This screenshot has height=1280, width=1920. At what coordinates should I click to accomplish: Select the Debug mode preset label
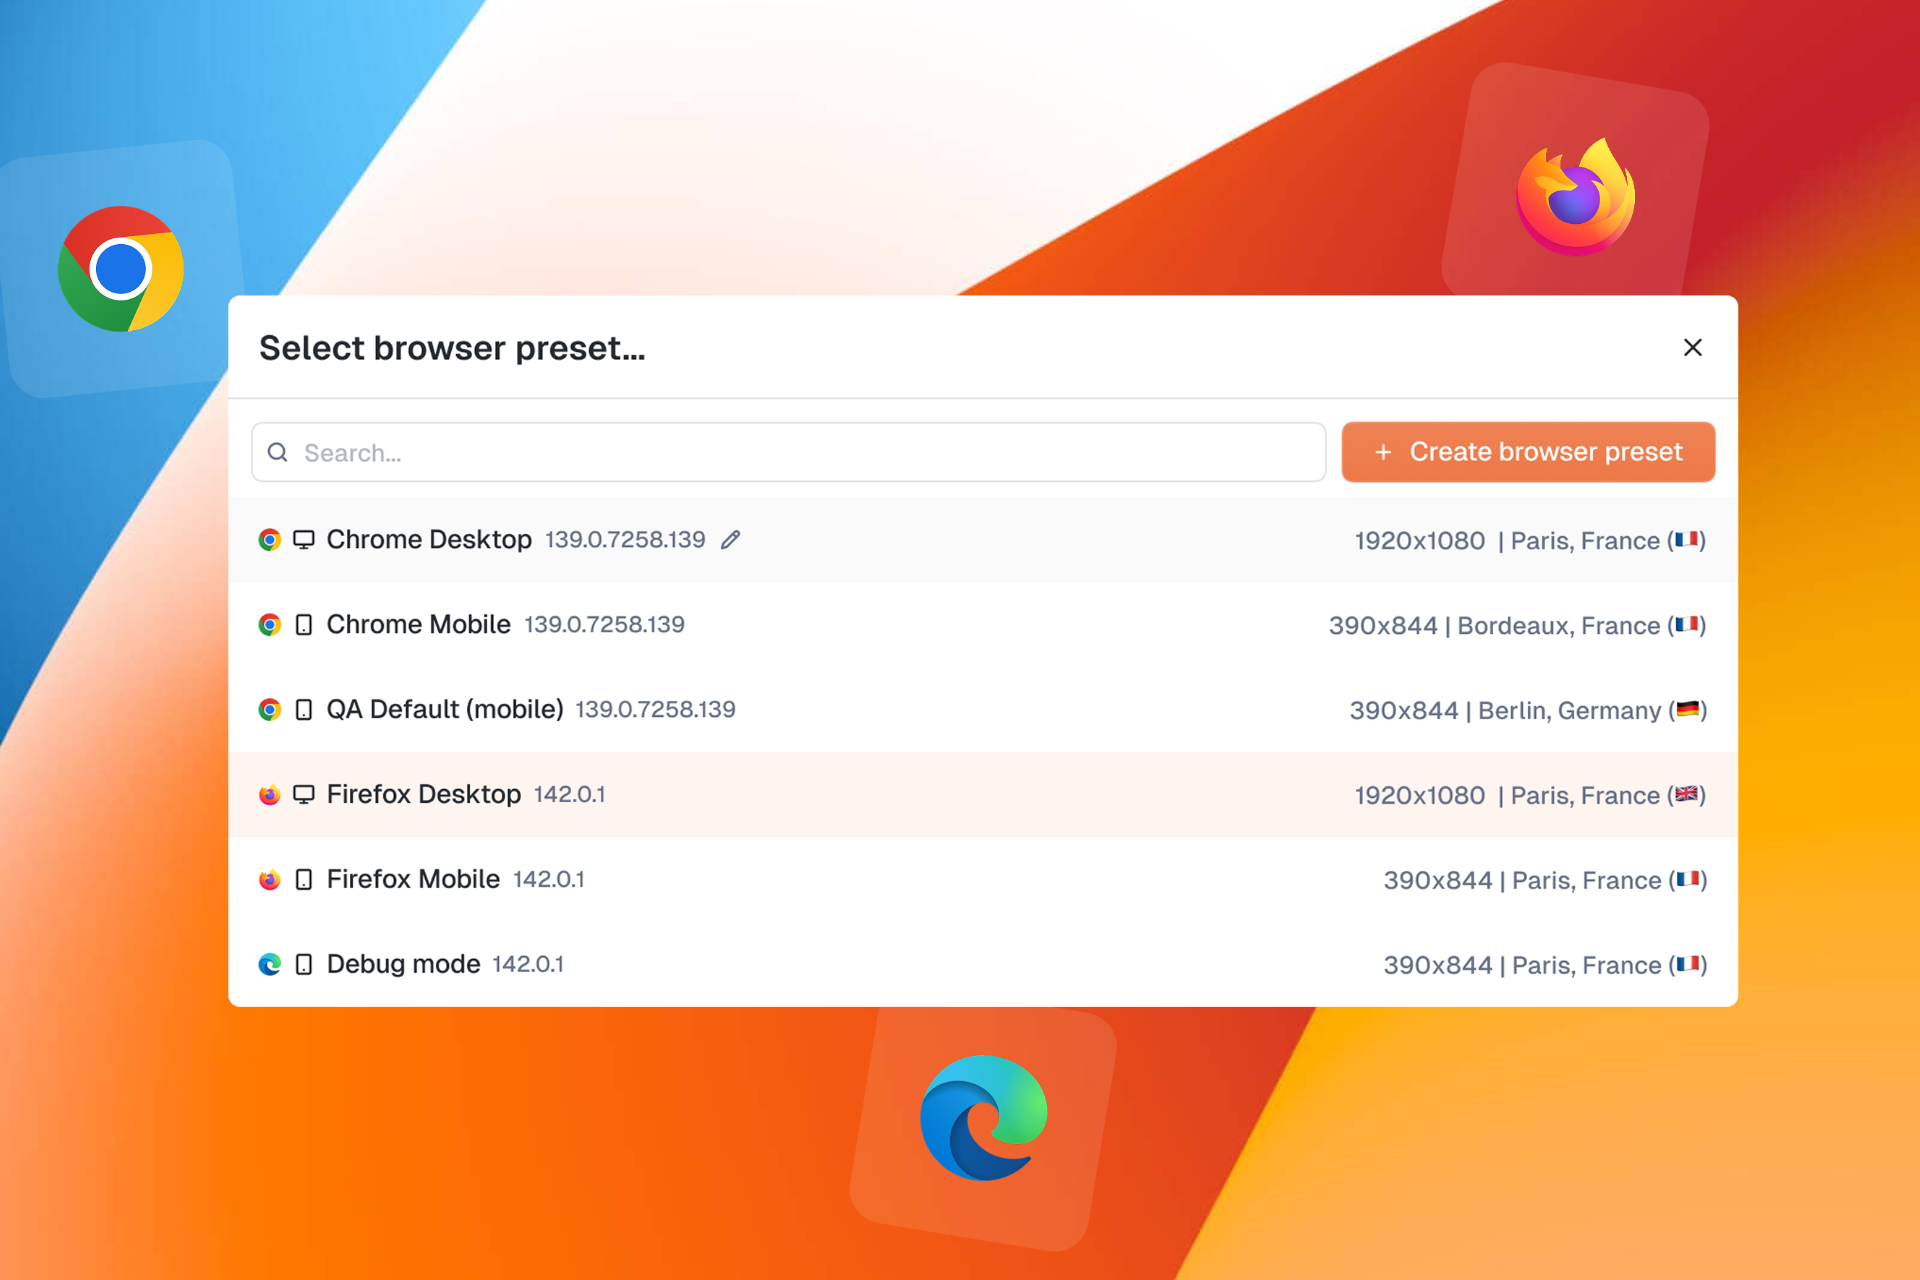403,964
